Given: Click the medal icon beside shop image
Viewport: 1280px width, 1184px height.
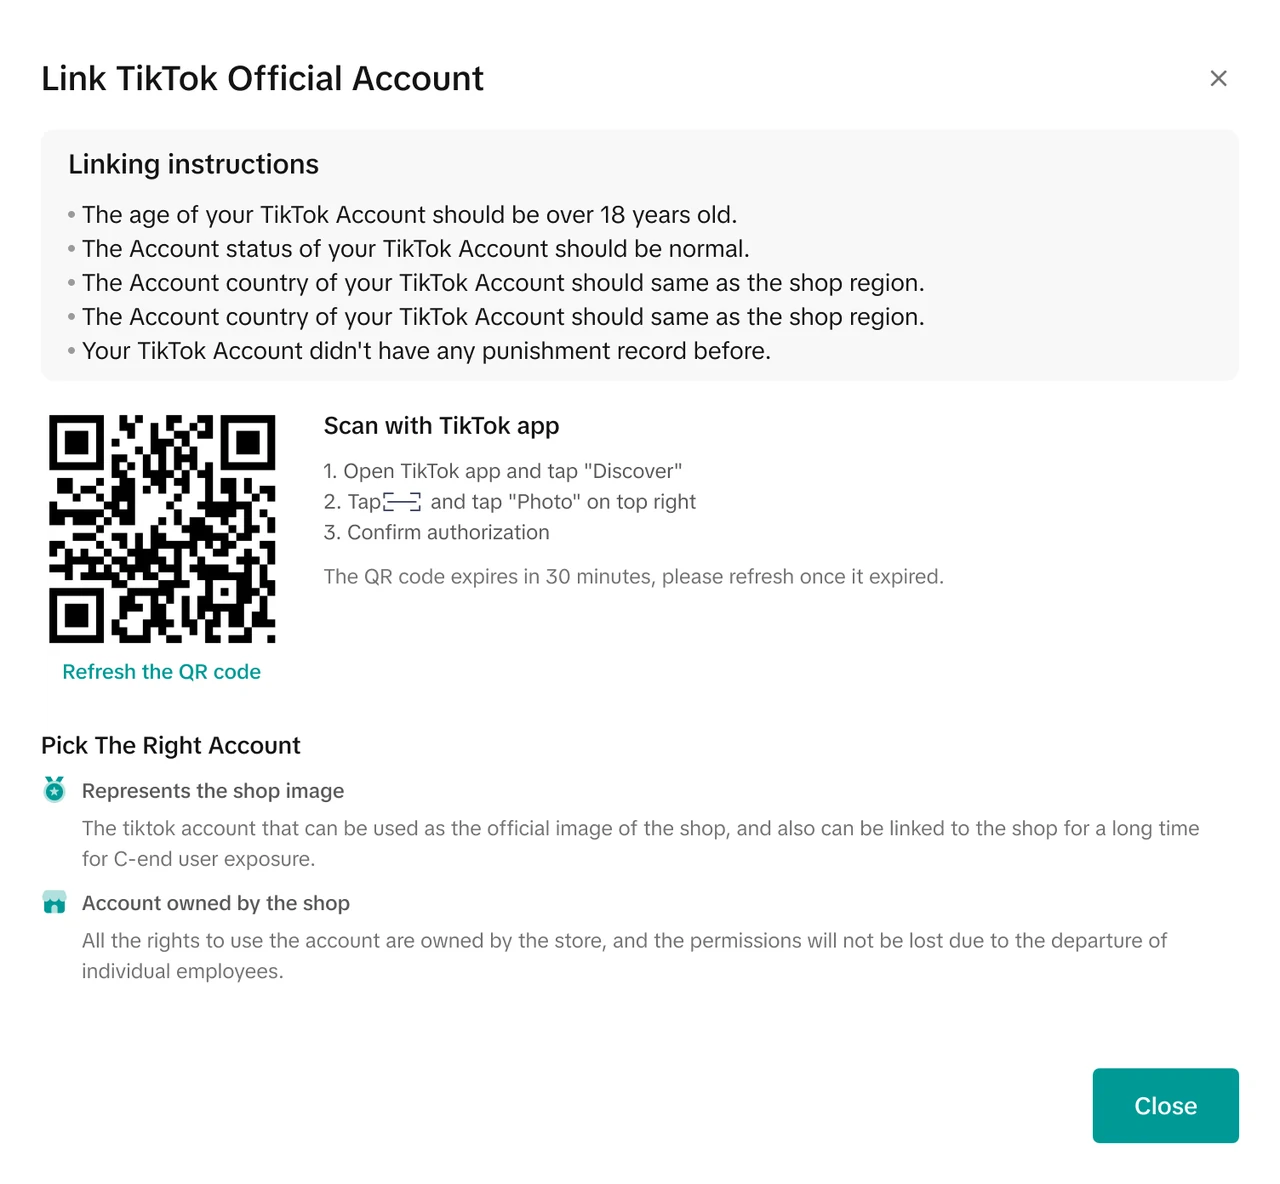Looking at the screenshot, I should [x=54, y=790].
